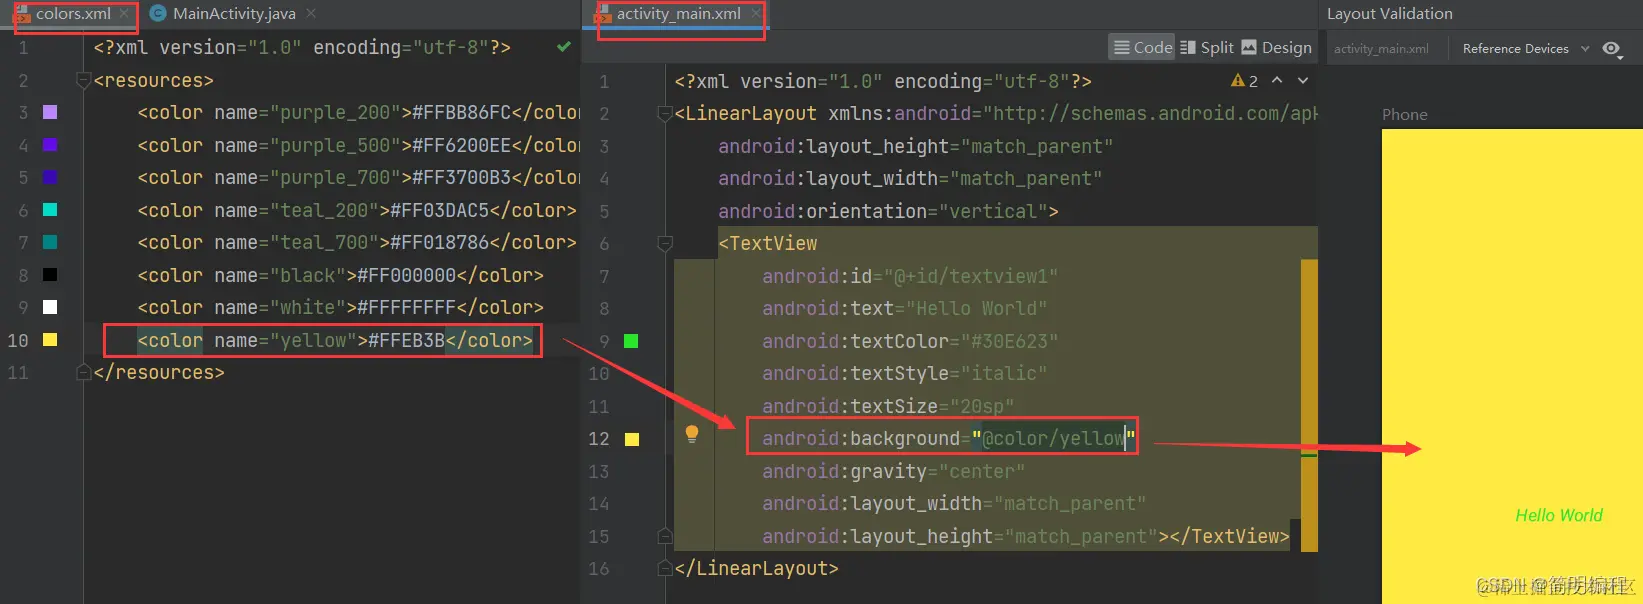This screenshot has height=604, width=1643.
Task: Open the Reference Devices dropdown
Action: point(1525,48)
